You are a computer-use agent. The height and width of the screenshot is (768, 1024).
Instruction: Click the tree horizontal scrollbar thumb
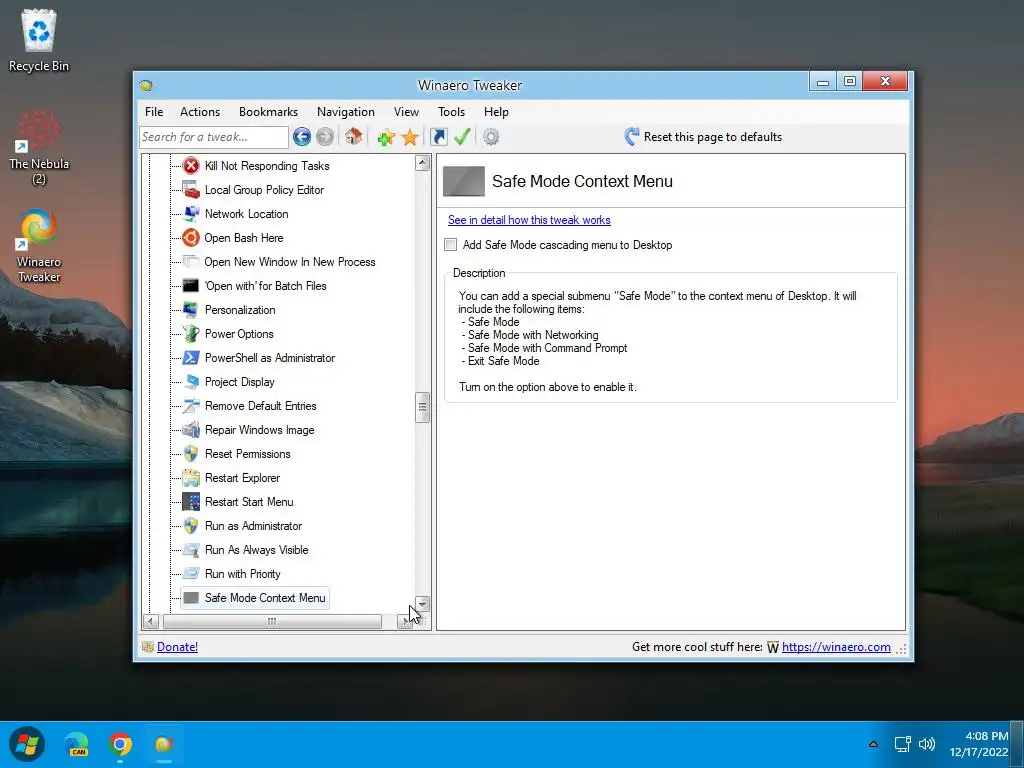click(272, 621)
